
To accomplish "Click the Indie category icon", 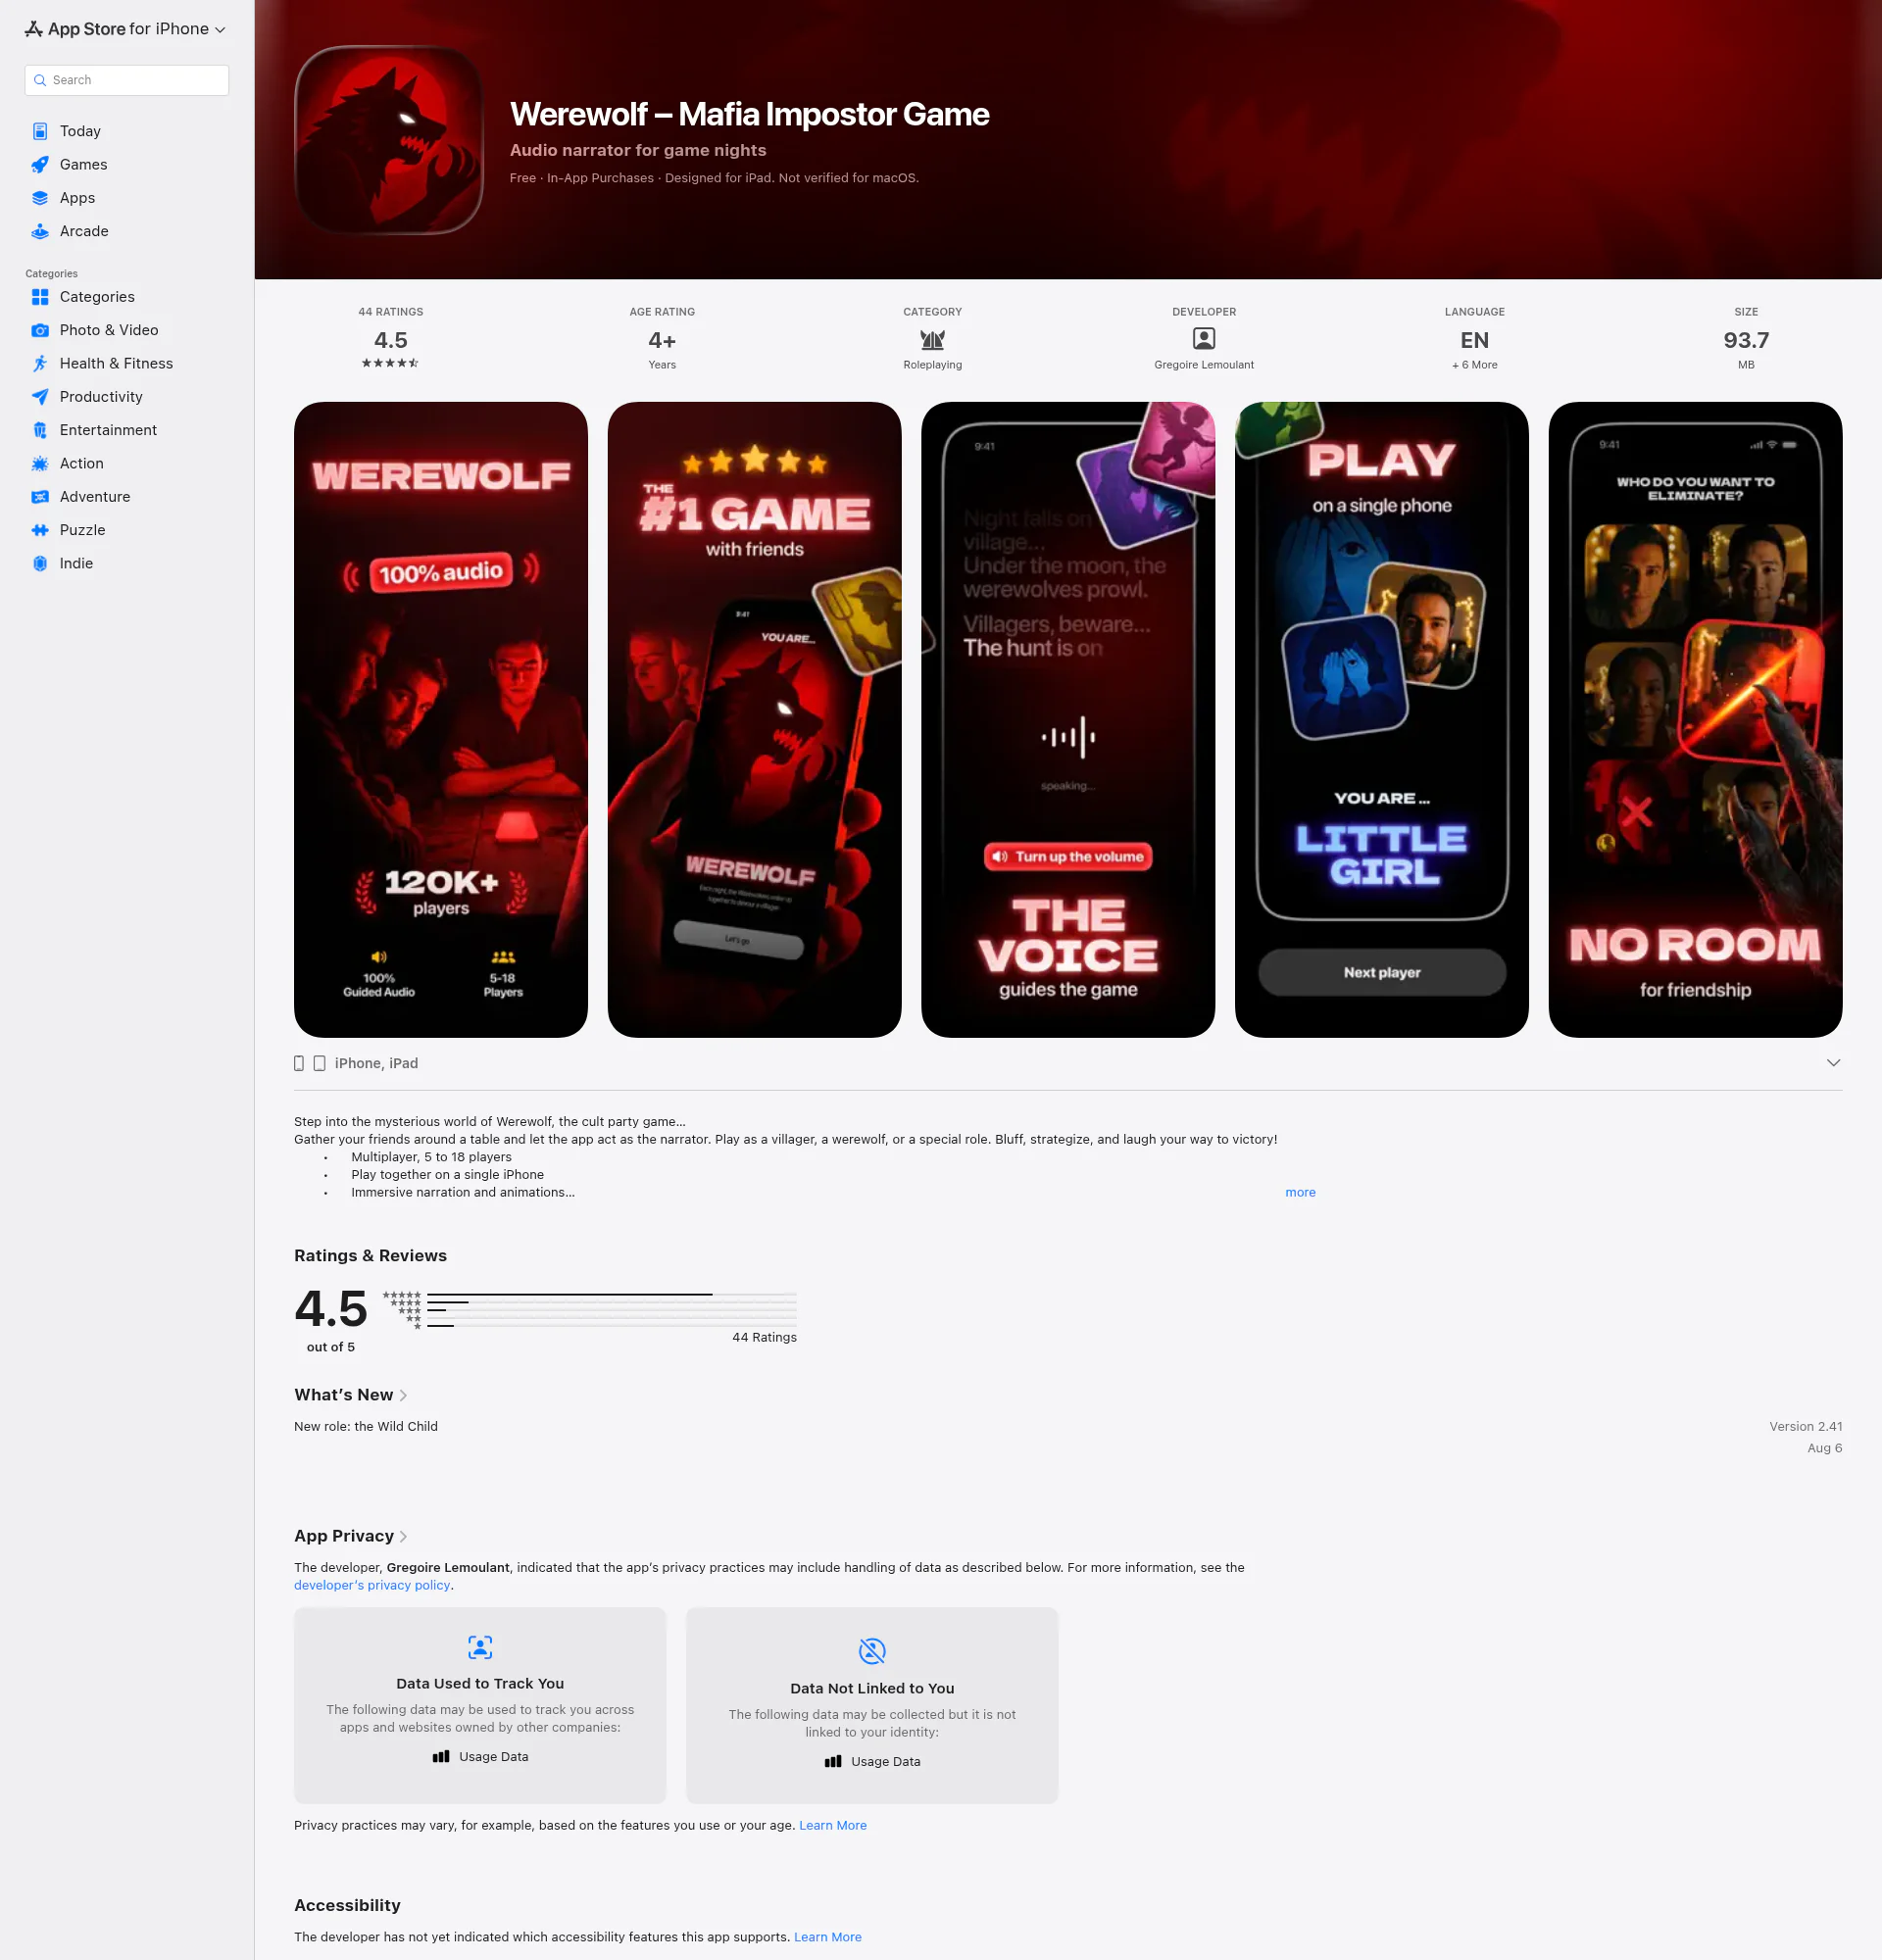I will (40, 563).
